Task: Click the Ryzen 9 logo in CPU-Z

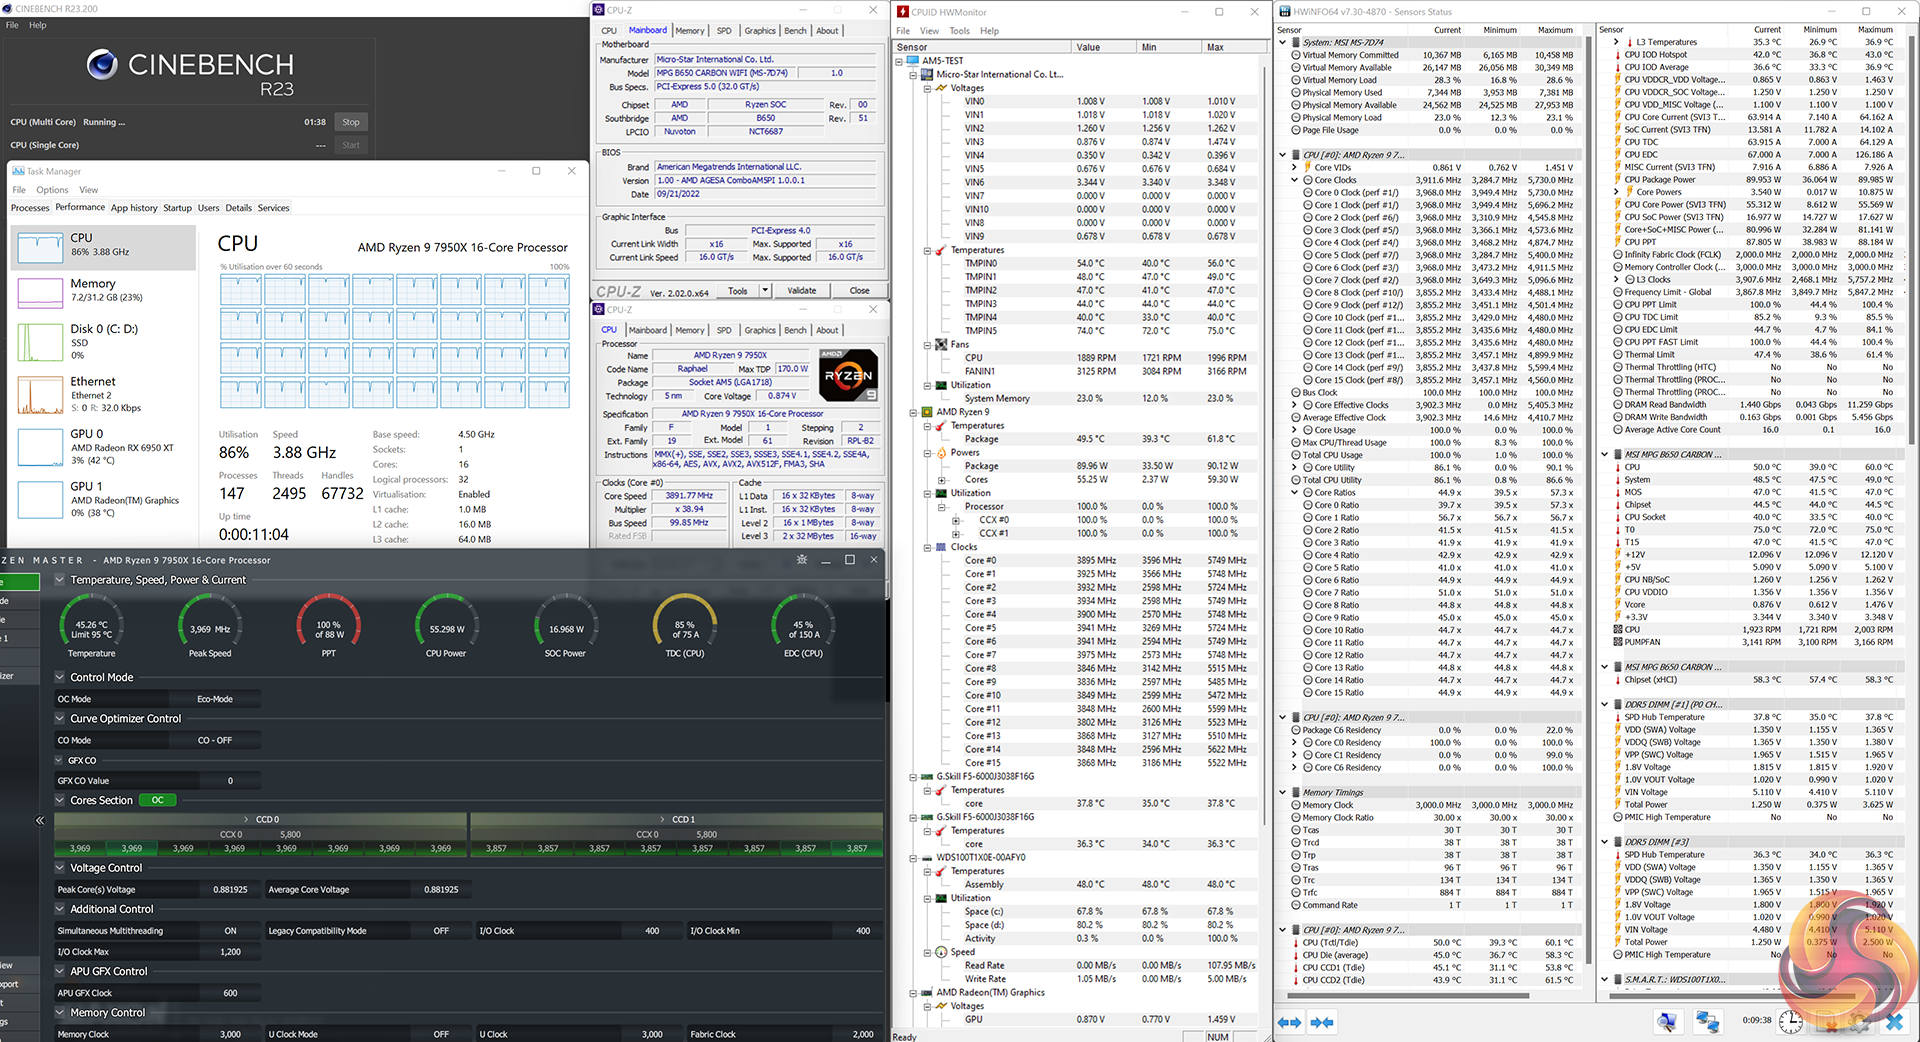Action: click(848, 375)
